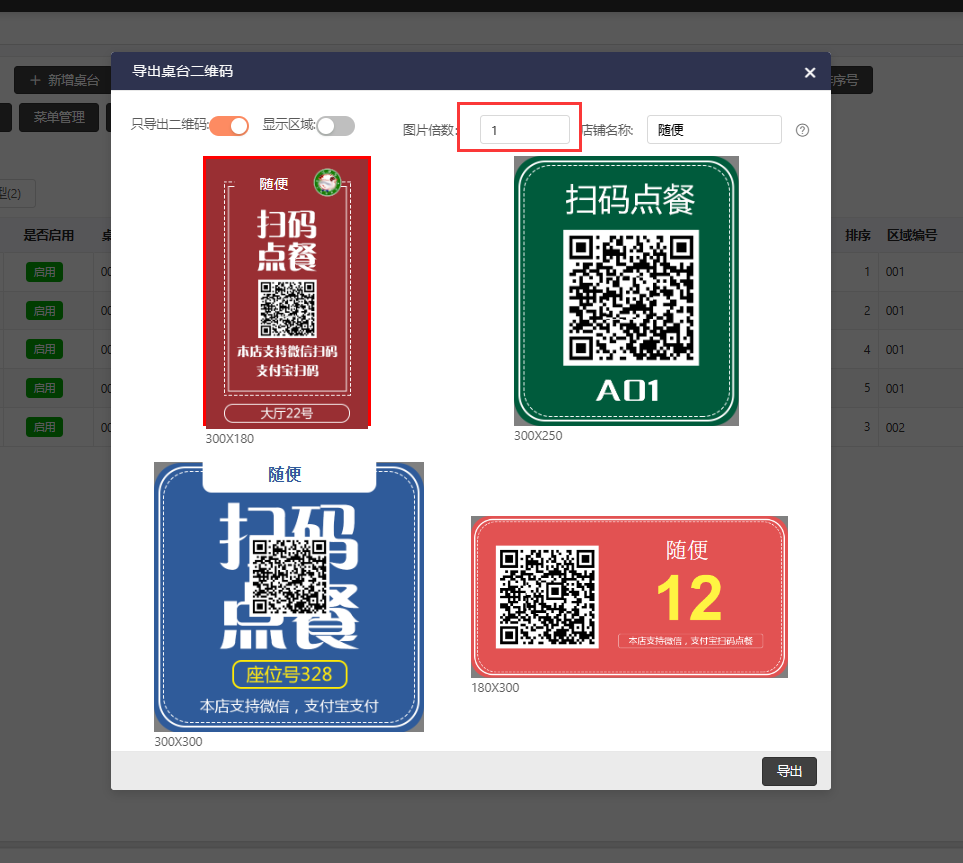Image resolution: width=963 pixels, height=863 pixels.
Task: Select the green 300X250 template
Action: click(x=626, y=290)
